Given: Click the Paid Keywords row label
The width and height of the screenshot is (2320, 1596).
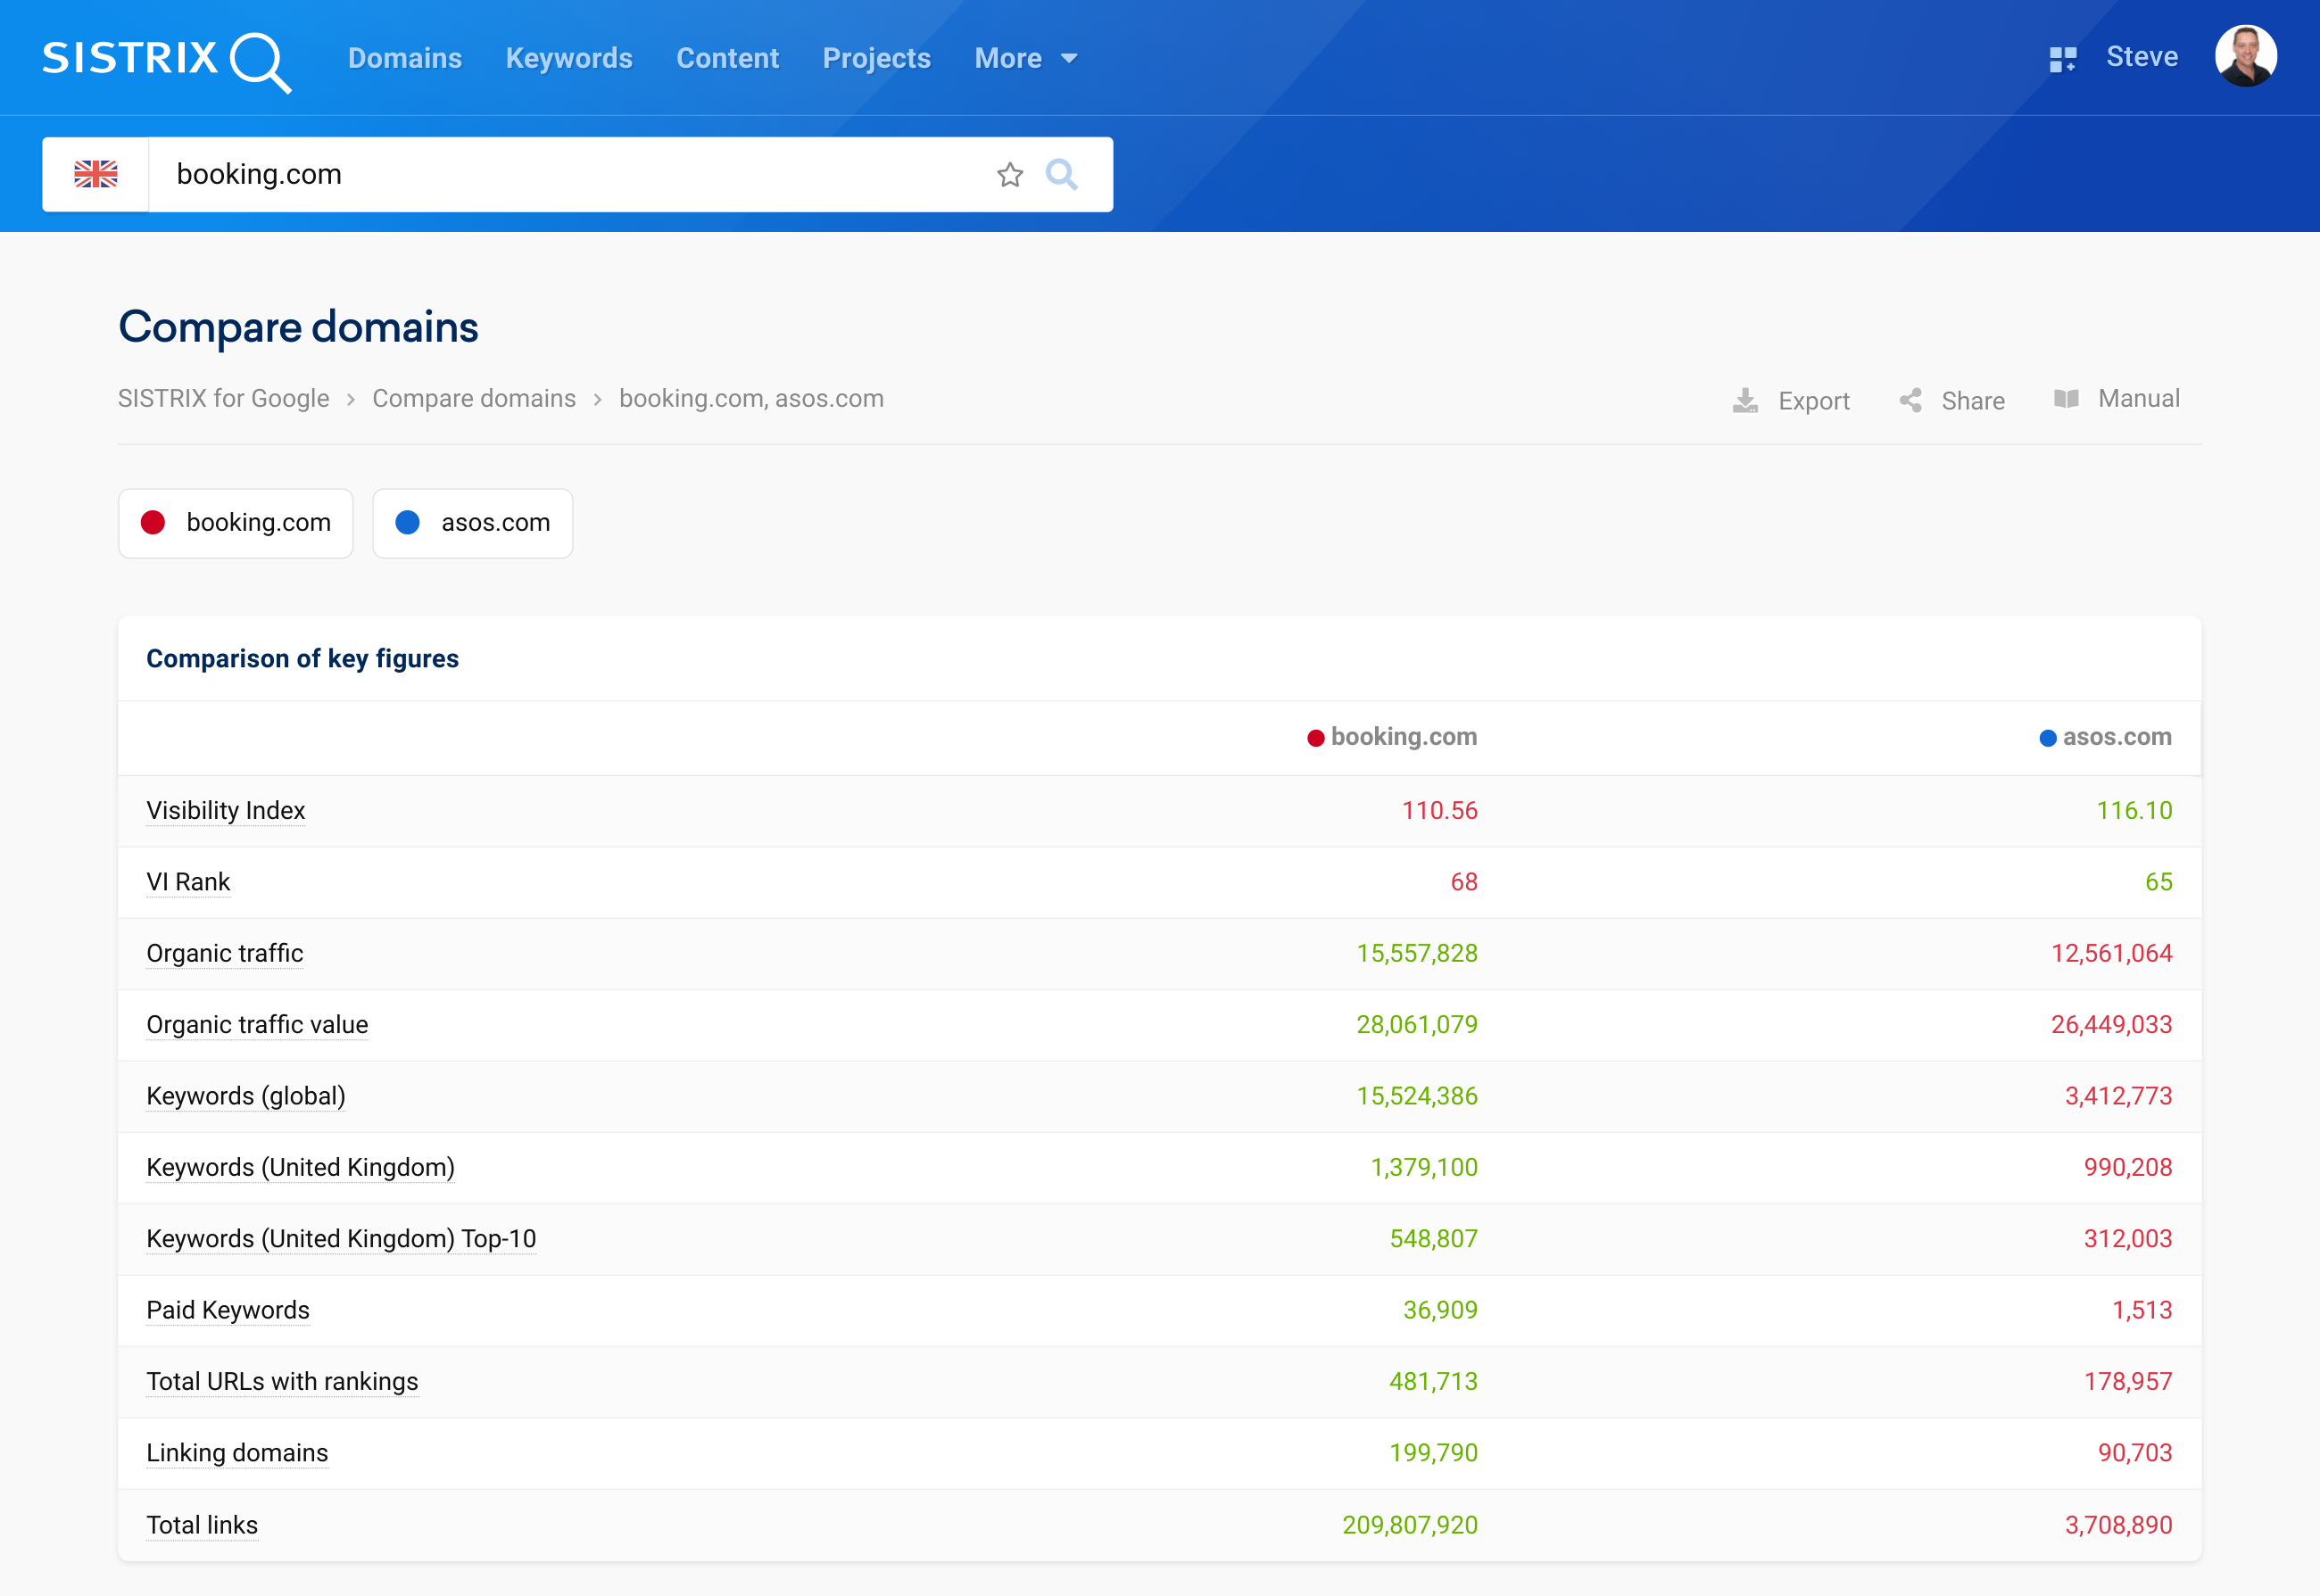Looking at the screenshot, I should 228,1310.
